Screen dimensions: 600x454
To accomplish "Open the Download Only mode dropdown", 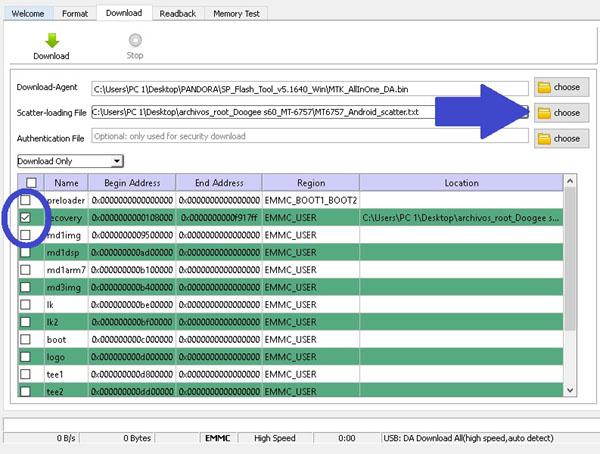I will coord(70,161).
